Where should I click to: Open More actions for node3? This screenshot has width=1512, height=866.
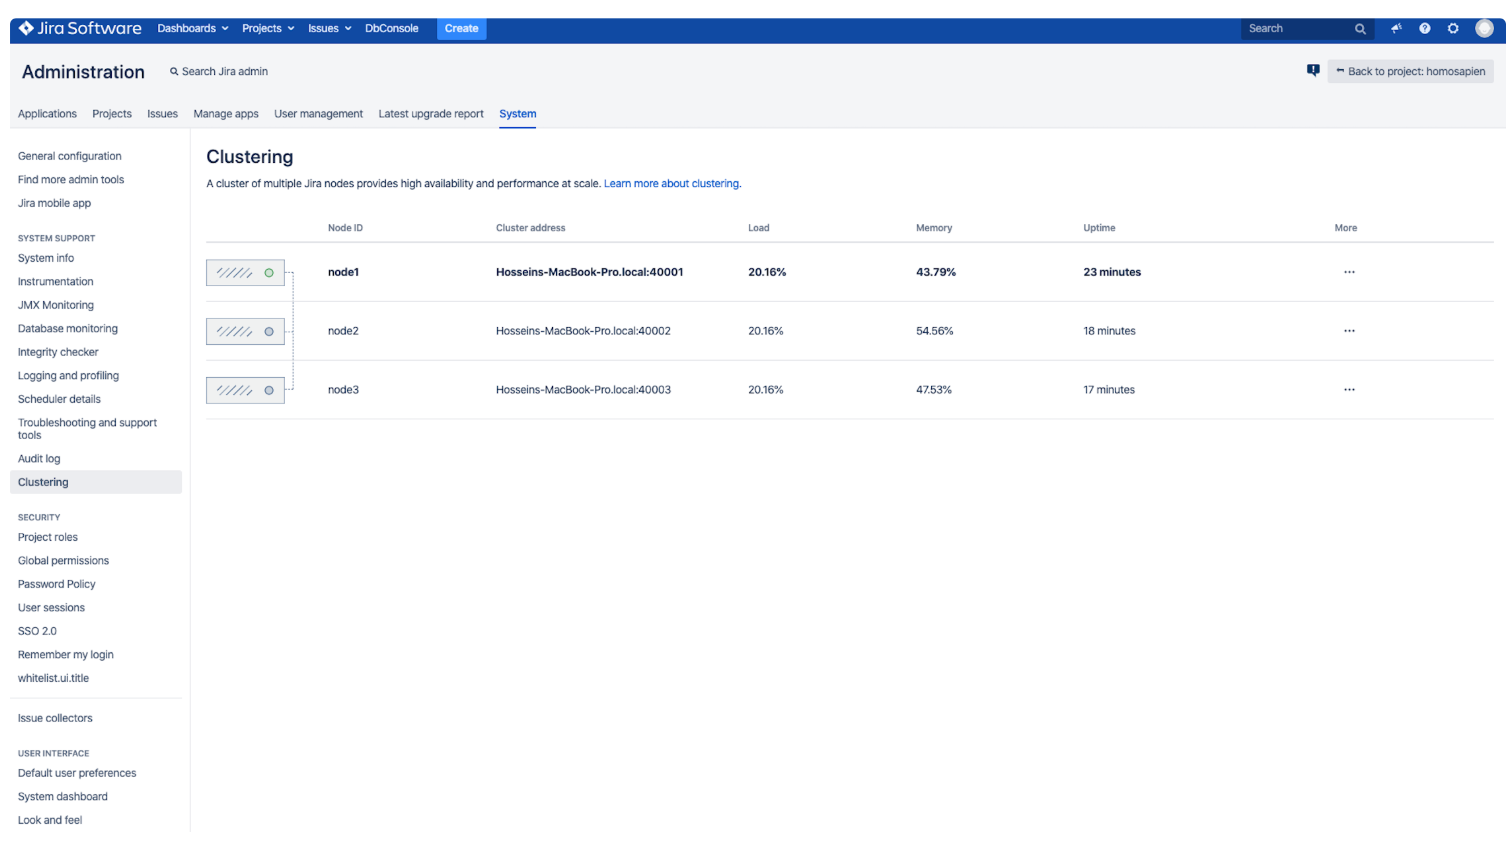pos(1349,390)
